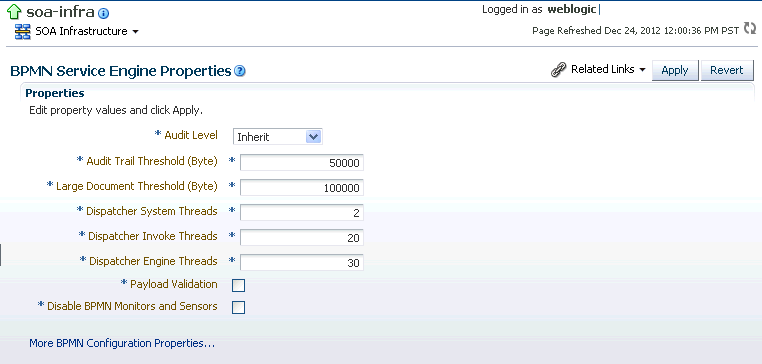Image resolution: width=762 pixels, height=364 pixels.
Task: Click the BPMN Service Engine Properties heading
Action: [x=121, y=71]
